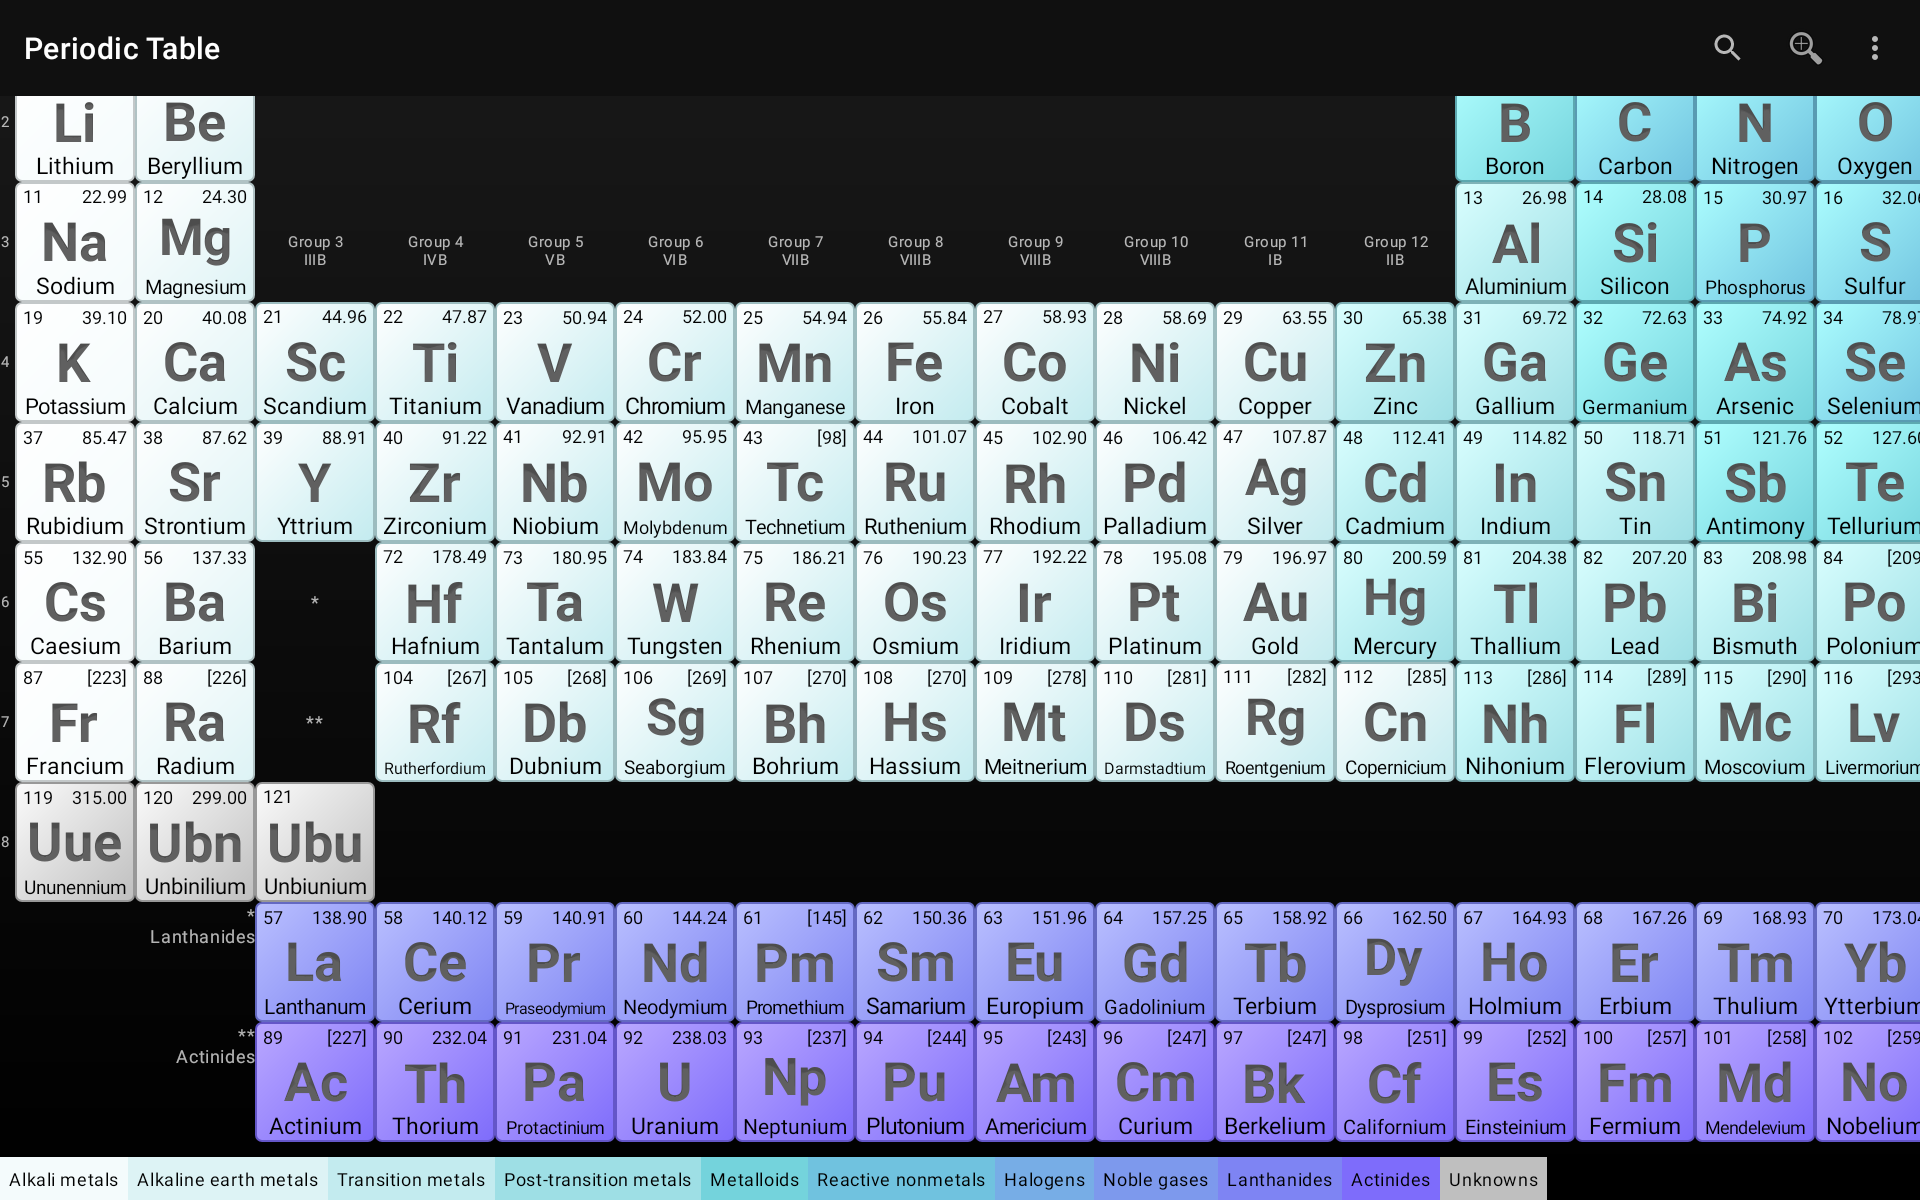This screenshot has height=1200, width=1920.
Task: Click the Lanthanides row label
Action: pos(202,937)
